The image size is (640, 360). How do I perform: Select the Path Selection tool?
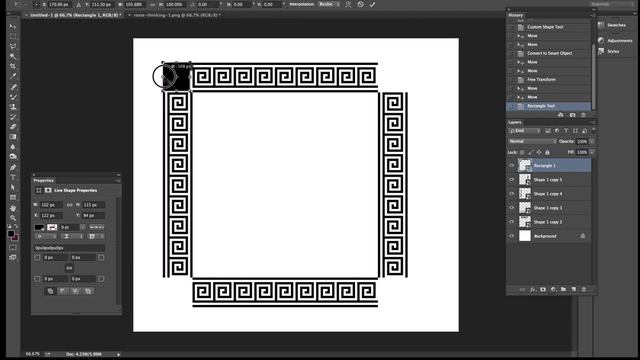coord(13,187)
